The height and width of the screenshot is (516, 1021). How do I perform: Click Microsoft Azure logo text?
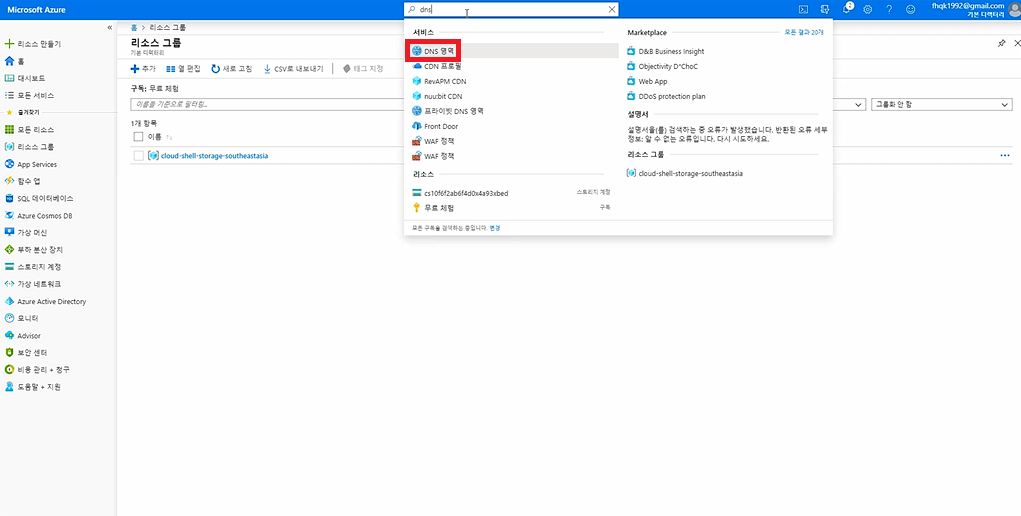[x=36, y=10]
